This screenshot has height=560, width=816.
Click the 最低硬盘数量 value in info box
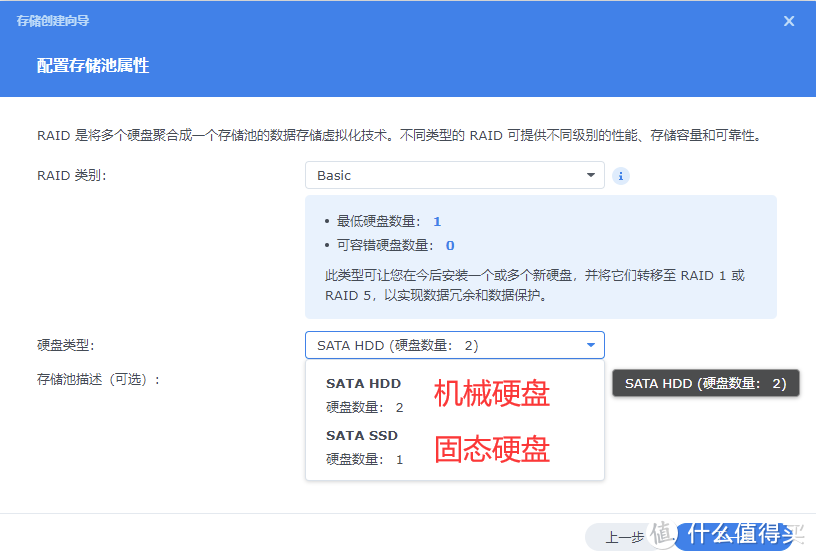[x=437, y=221]
